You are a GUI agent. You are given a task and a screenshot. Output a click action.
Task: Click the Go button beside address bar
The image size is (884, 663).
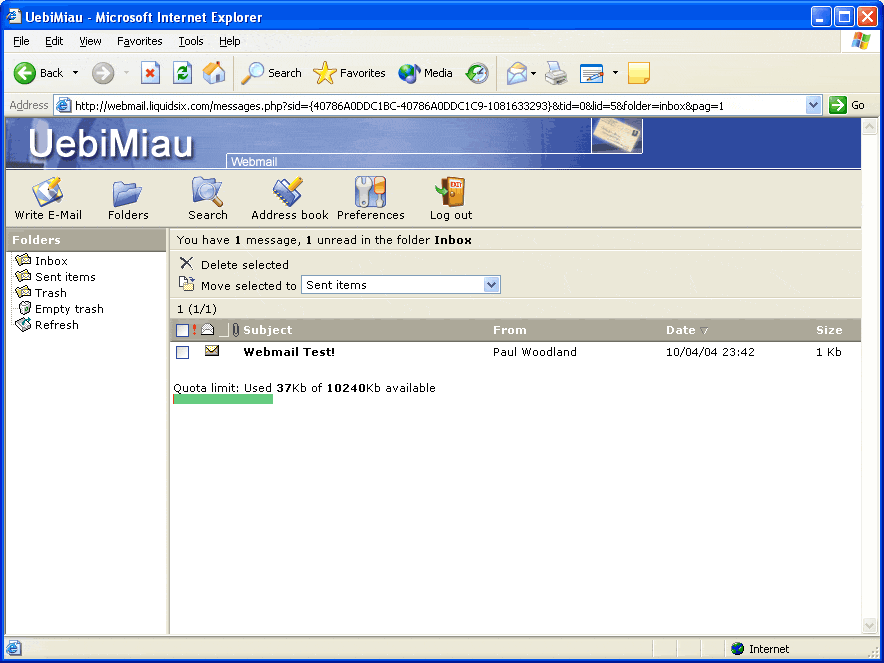point(847,105)
